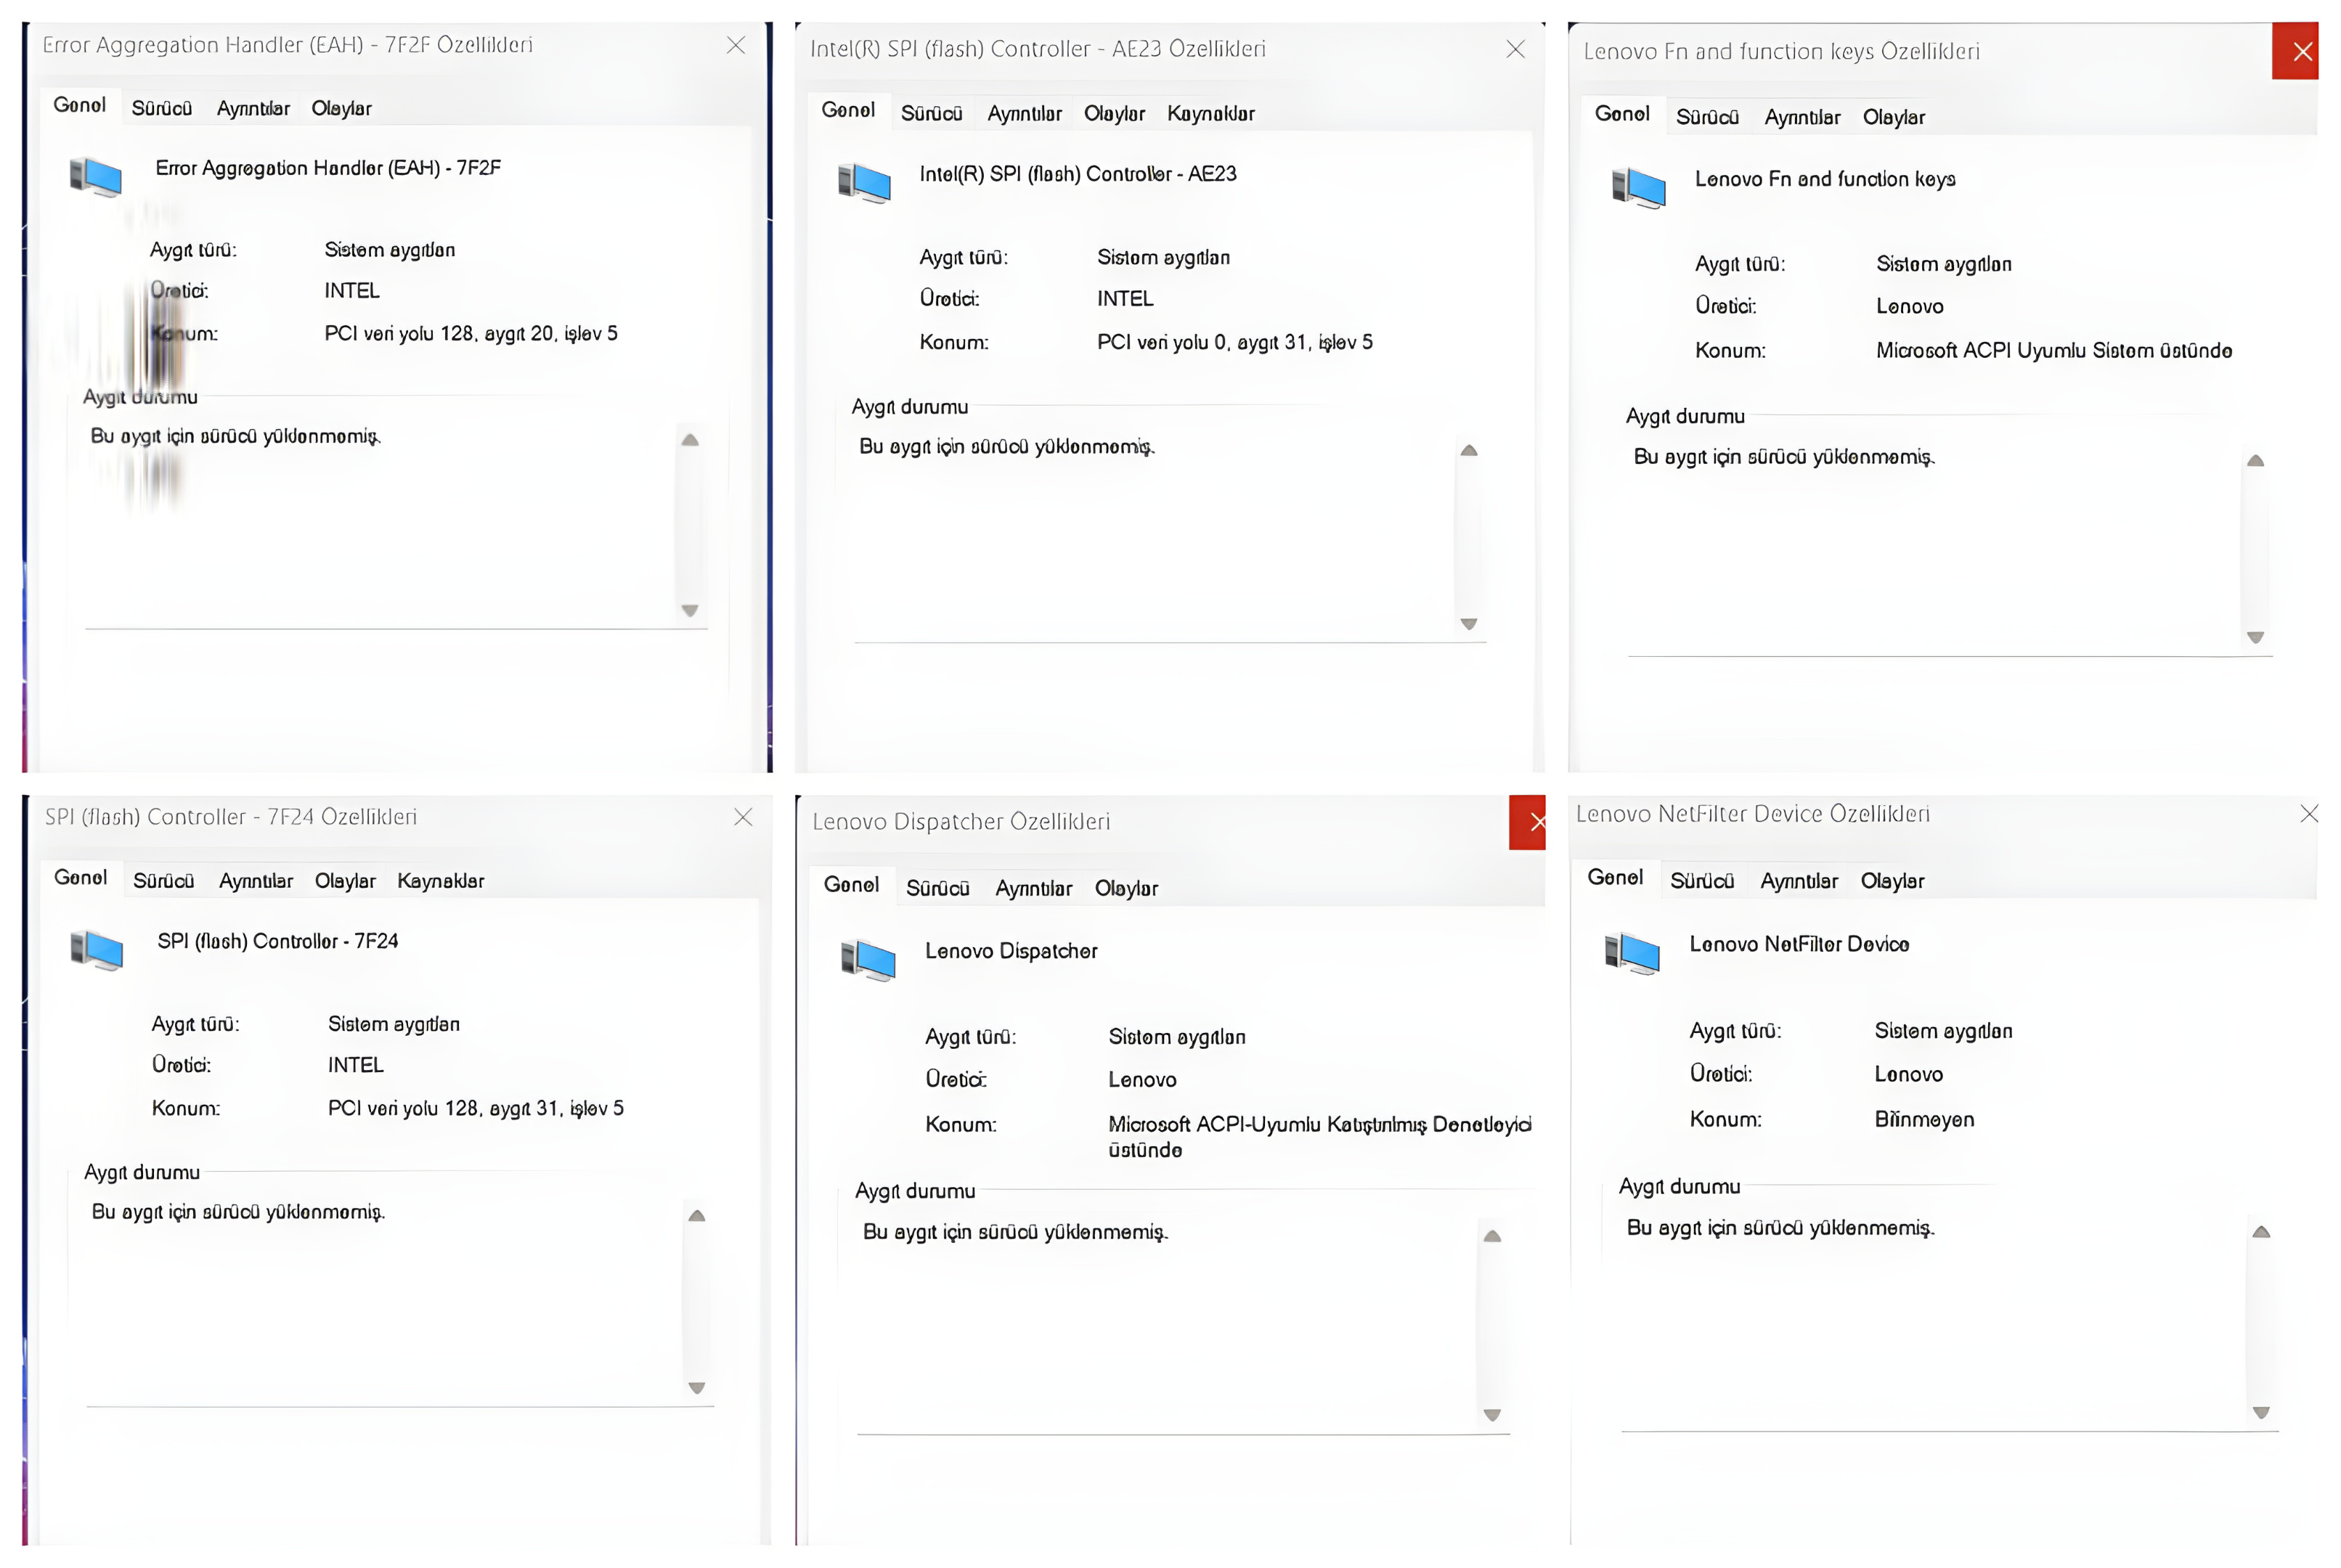Click scroll-down arrow in Lenovo NetFilter status box
This screenshot has height=1568, width=2341.
pos(2261,1413)
